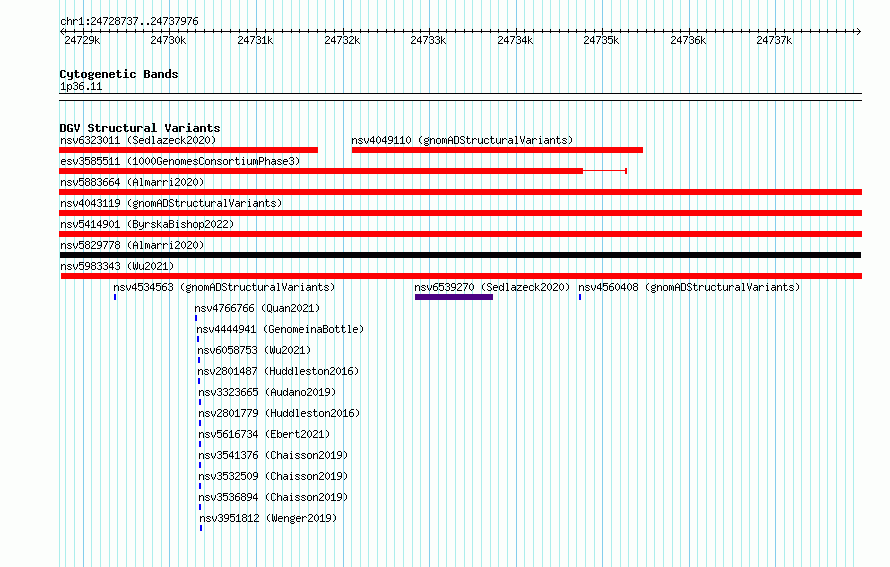Open the nsv5983343 (Wu2021) variant label

[117, 266]
